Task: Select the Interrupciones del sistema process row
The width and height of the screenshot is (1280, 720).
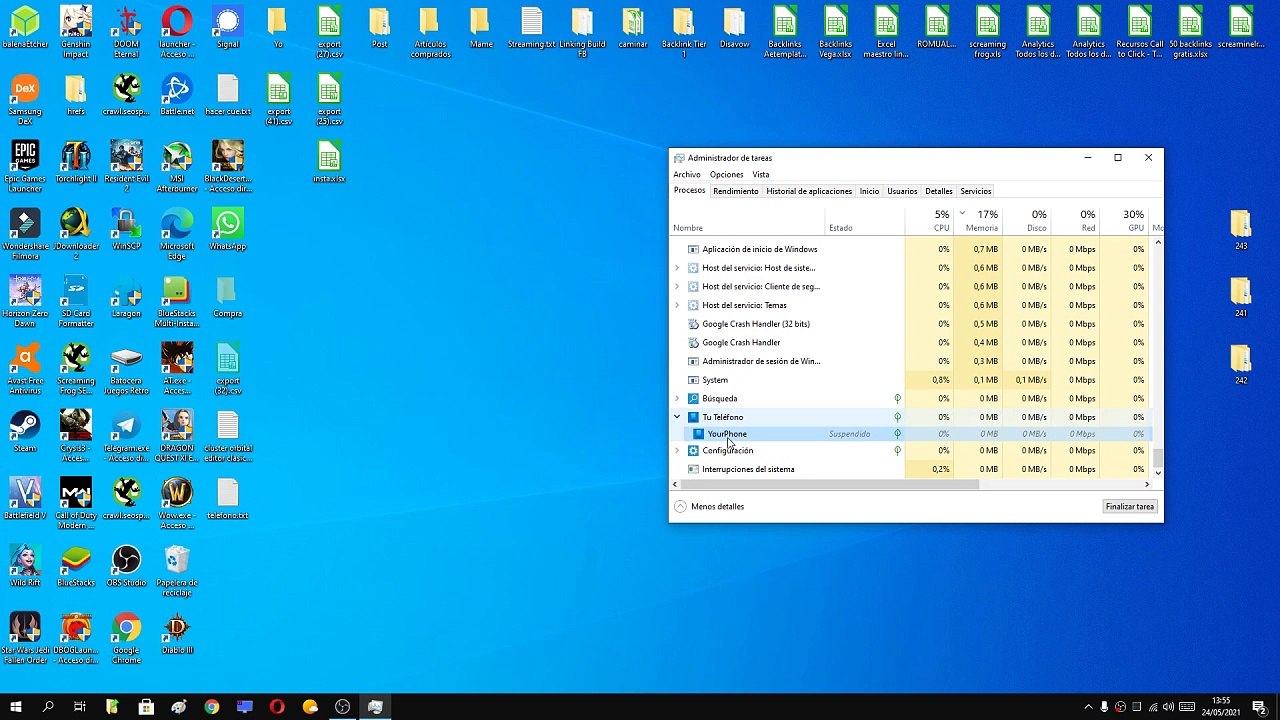Action: tap(910, 469)
